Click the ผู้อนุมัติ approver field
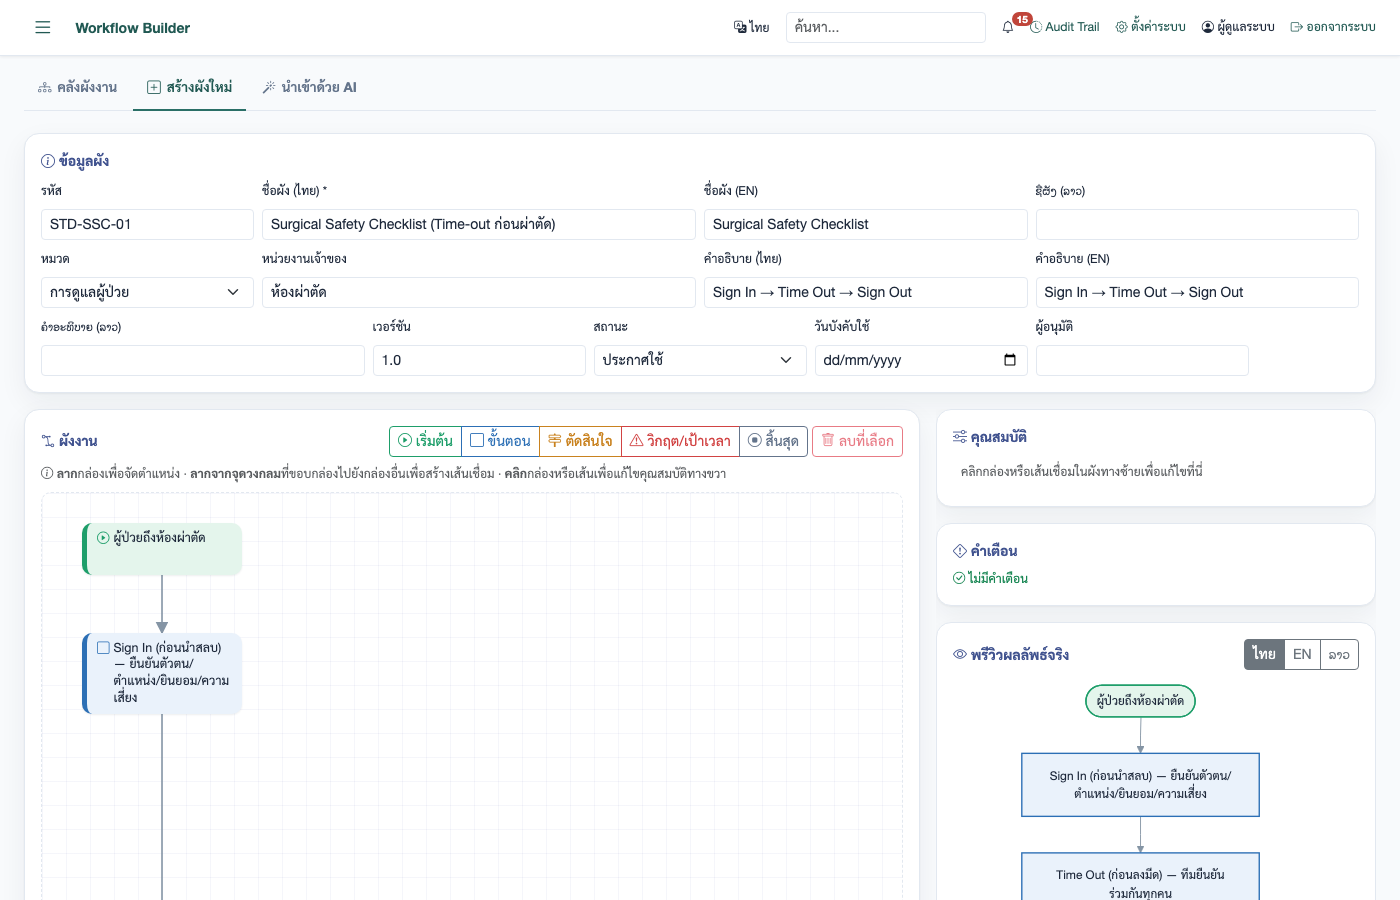 pos(1142,360)
